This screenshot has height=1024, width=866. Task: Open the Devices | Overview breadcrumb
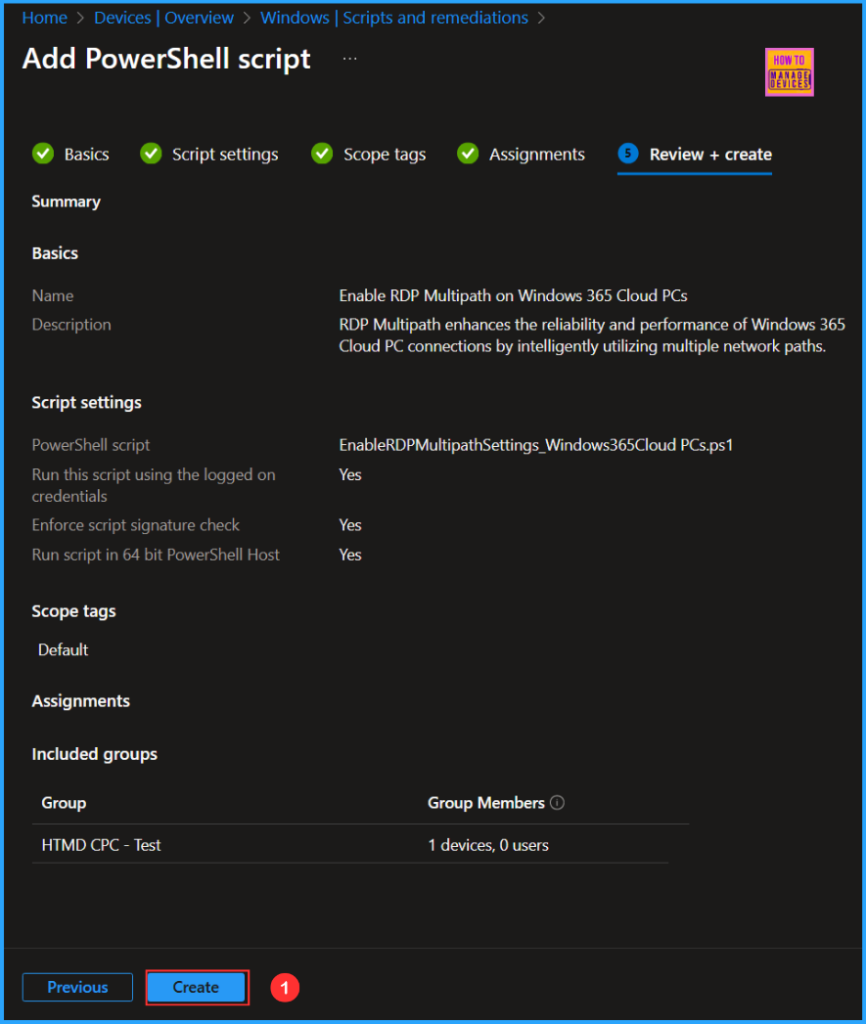click(x=164, y=18)
